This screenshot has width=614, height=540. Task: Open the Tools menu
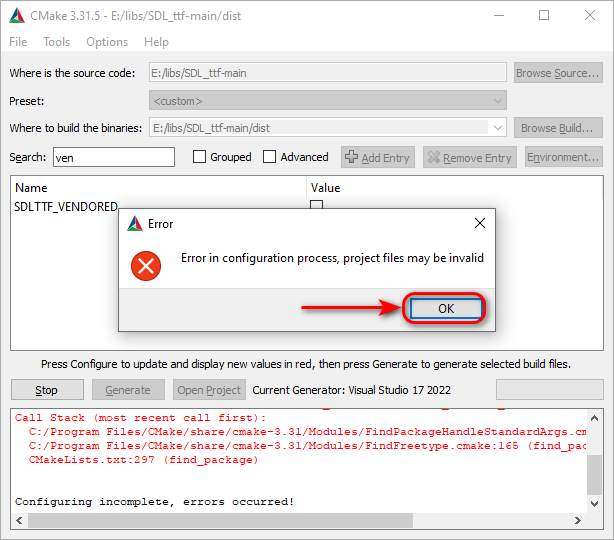pos(56,42)
